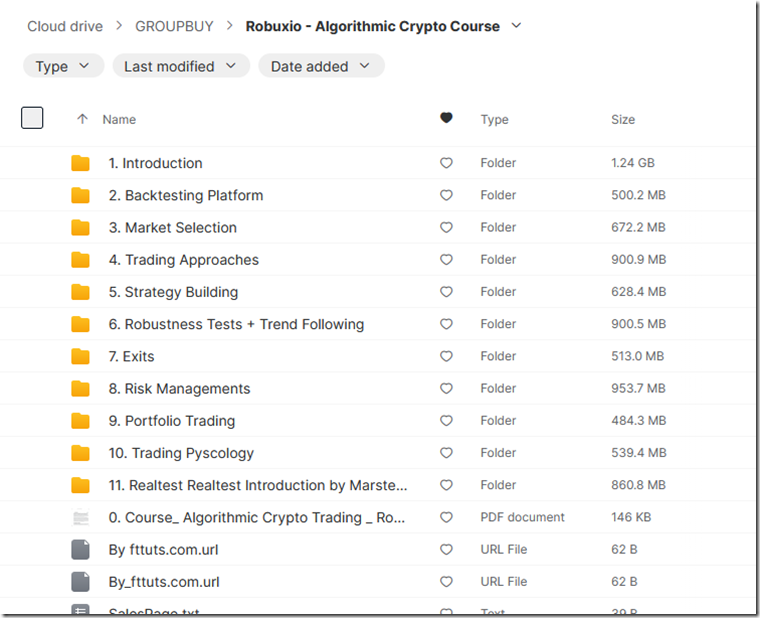The height and width of the screenshot is (618, 760).
Task: Click folder icon next to 5. Strategy Building
Action: click(80, 292)
